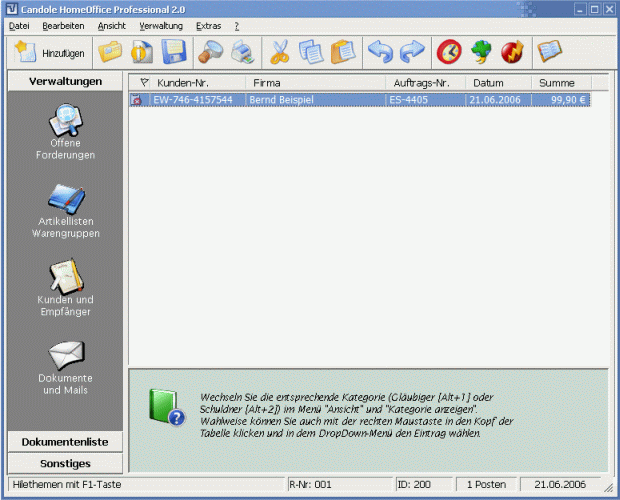The image size is (620, 500).
Task: Click the printer icon in the toolbar
Action: point(241,51)
